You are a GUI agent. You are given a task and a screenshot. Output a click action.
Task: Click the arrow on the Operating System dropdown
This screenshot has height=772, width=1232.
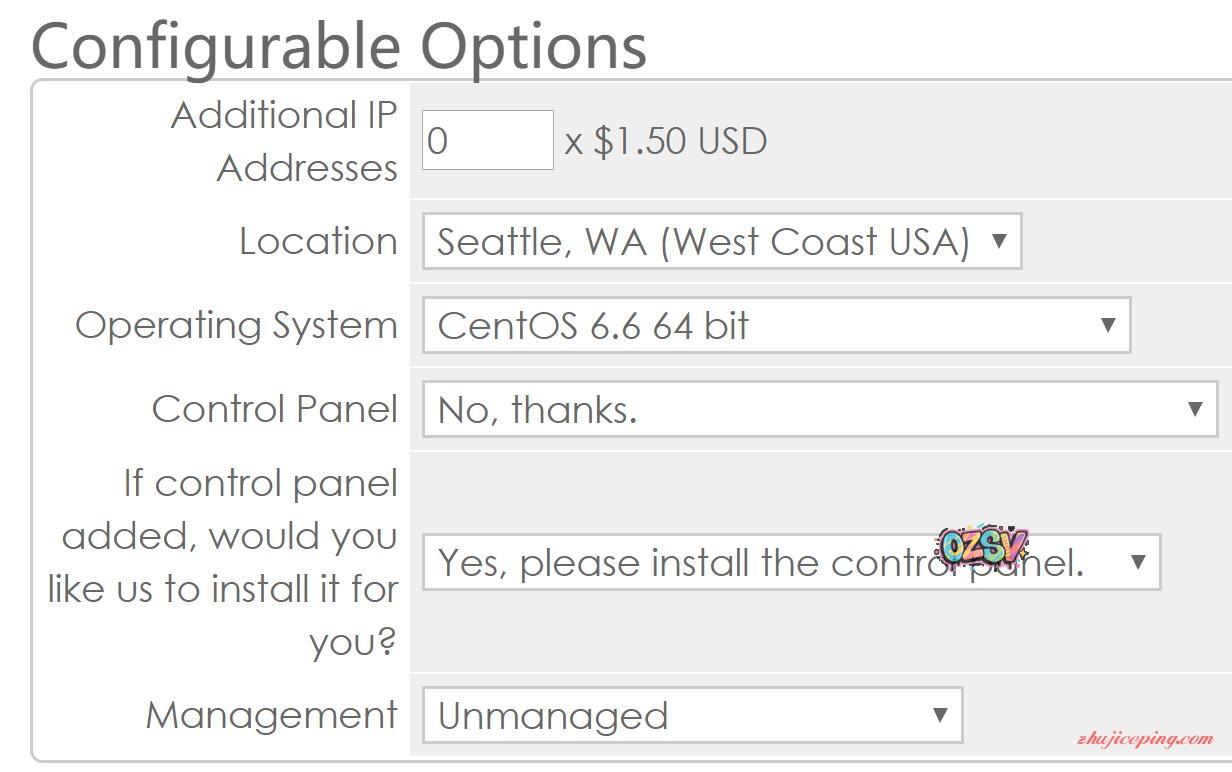tap(1107, 325)
